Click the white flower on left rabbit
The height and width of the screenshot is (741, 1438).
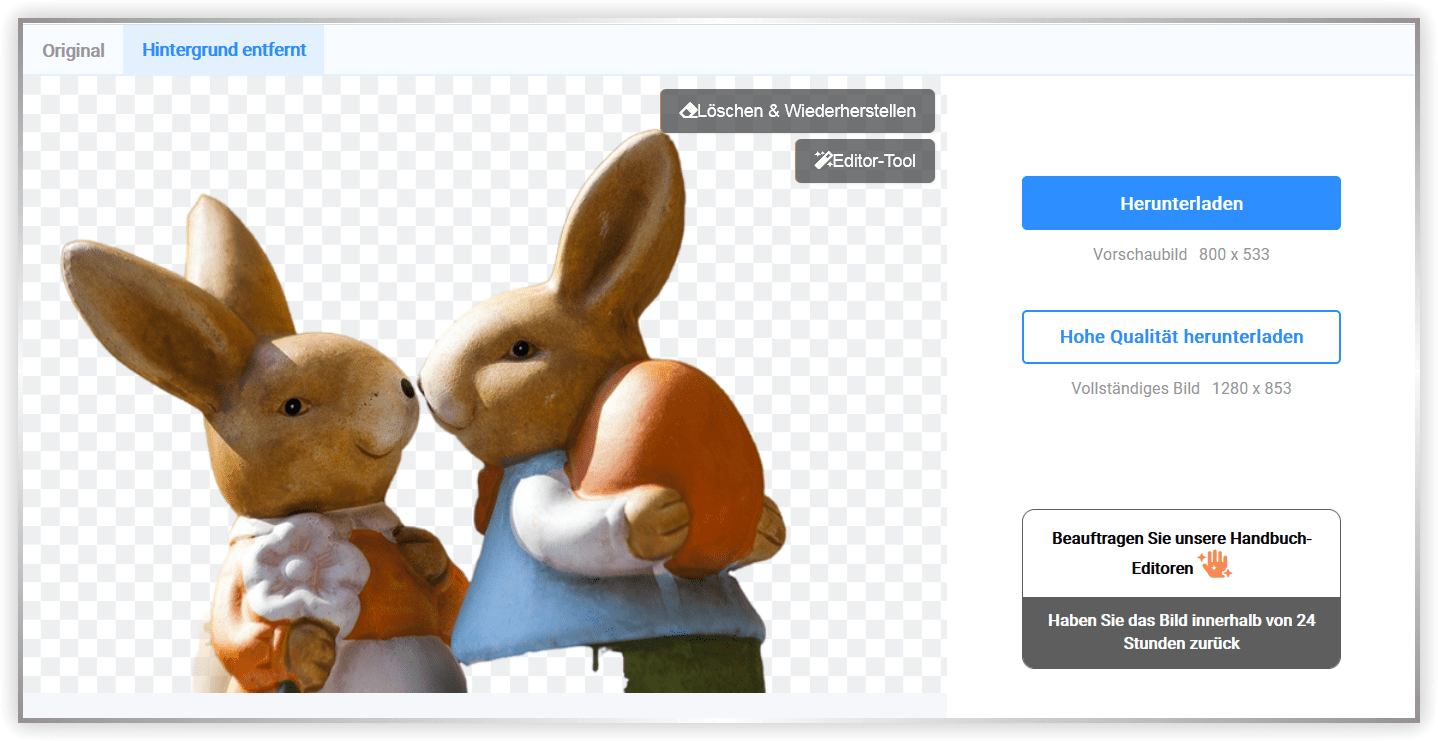click(300, 570)
